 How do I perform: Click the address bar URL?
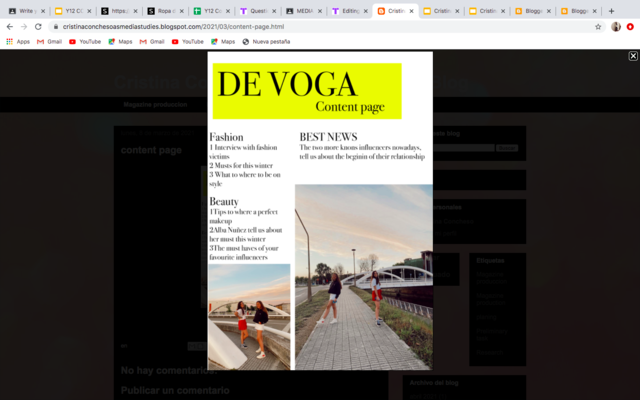pyautogui.click(x=173, y=27)
